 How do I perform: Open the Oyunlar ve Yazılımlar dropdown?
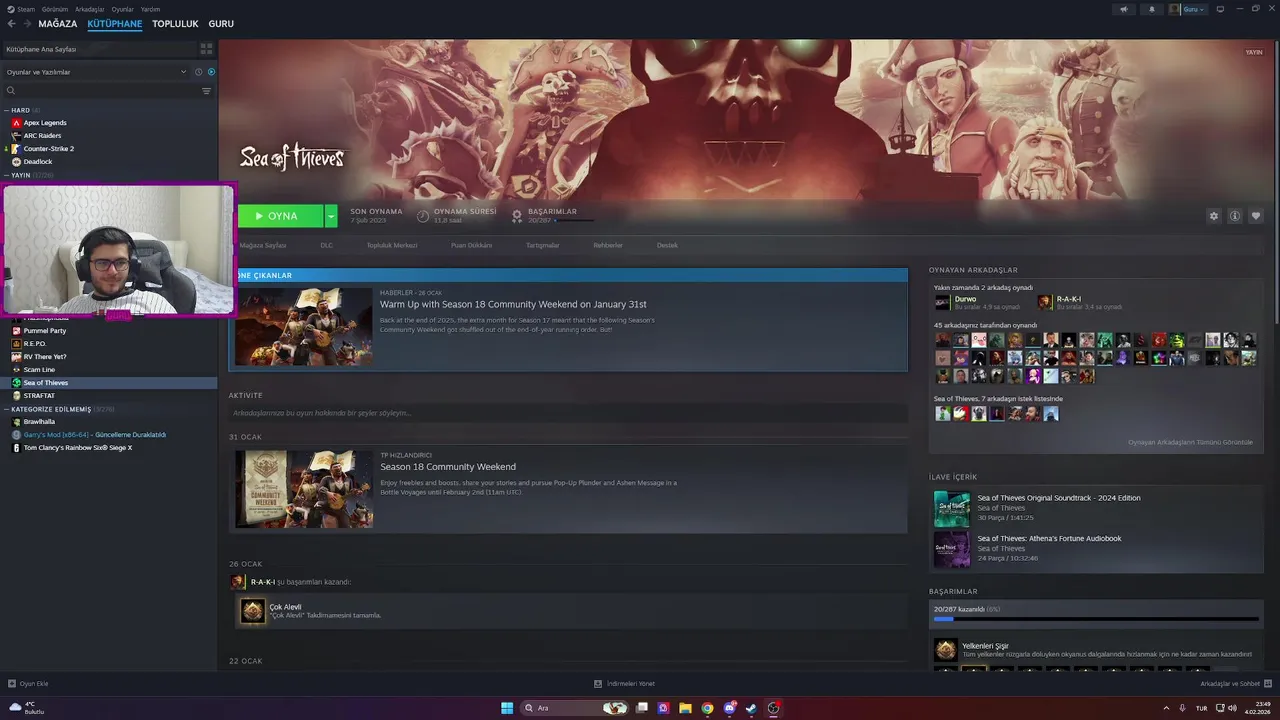[x=96, y=72]
